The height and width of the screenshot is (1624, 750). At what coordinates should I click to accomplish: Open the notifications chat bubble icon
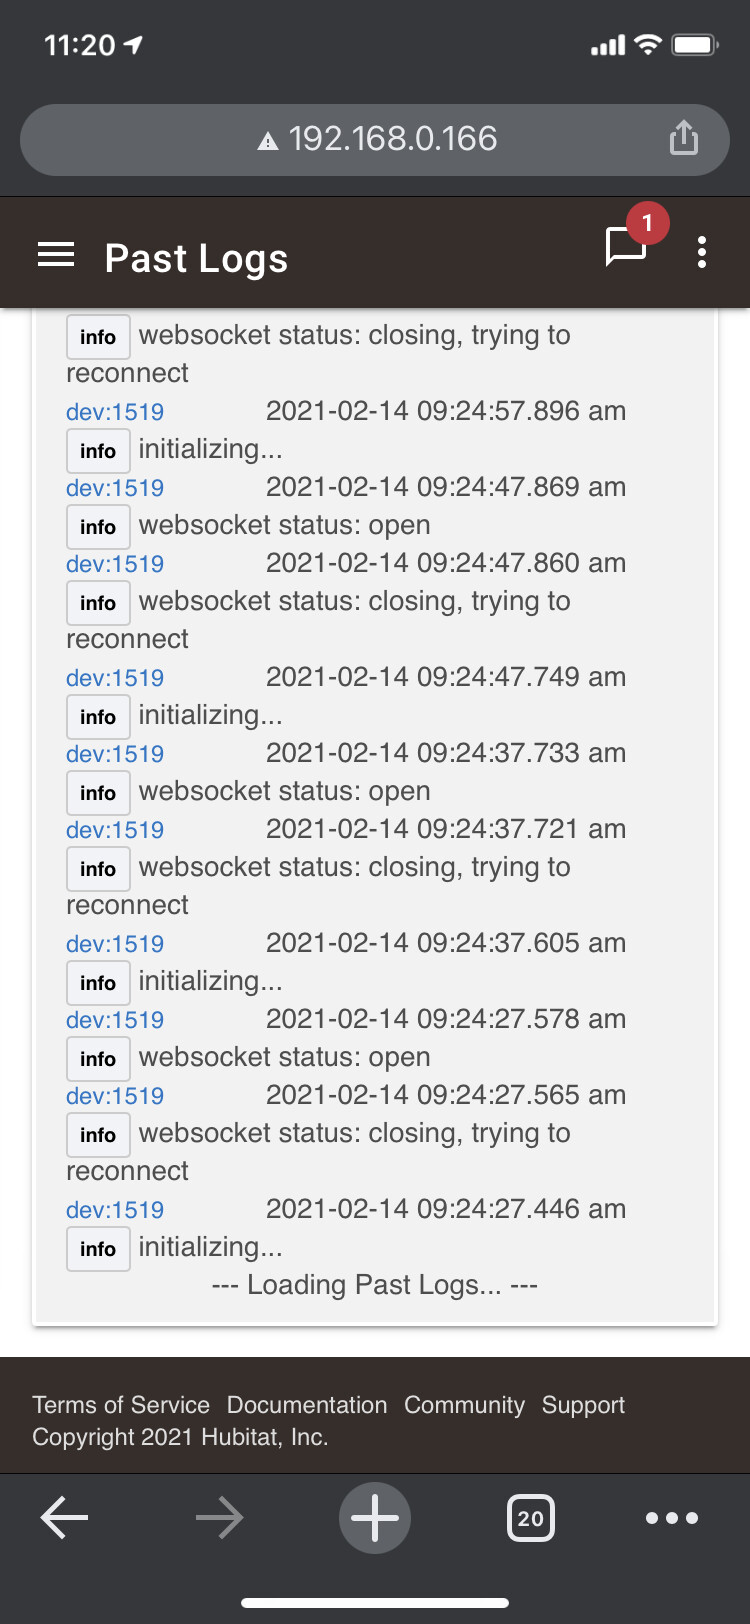(x=627, y=246)
